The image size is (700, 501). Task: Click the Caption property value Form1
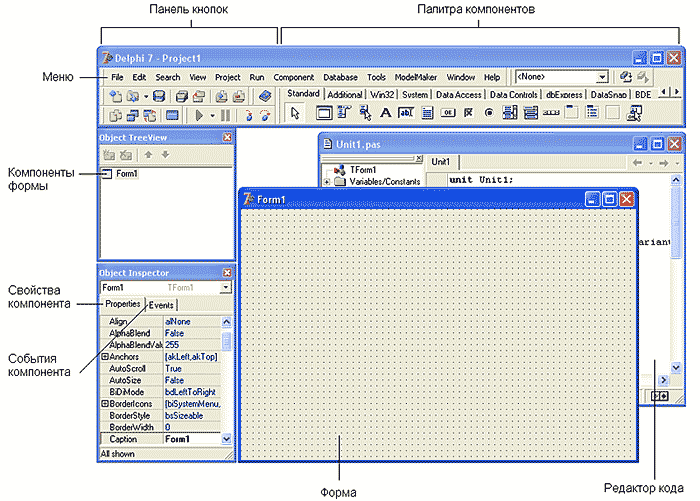(x=192, y=439)
